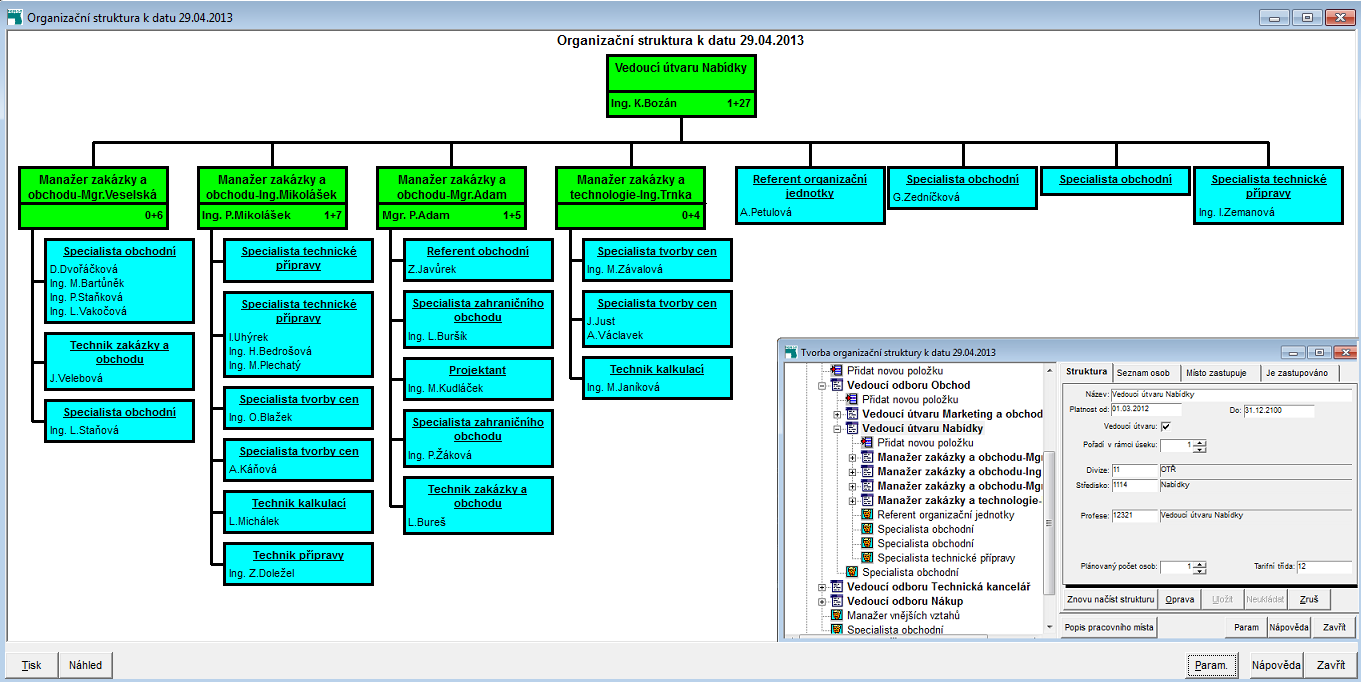Collapse the Vedoucí útvaru Nabídky tree node
The image size is (1361, 682).
838,428
